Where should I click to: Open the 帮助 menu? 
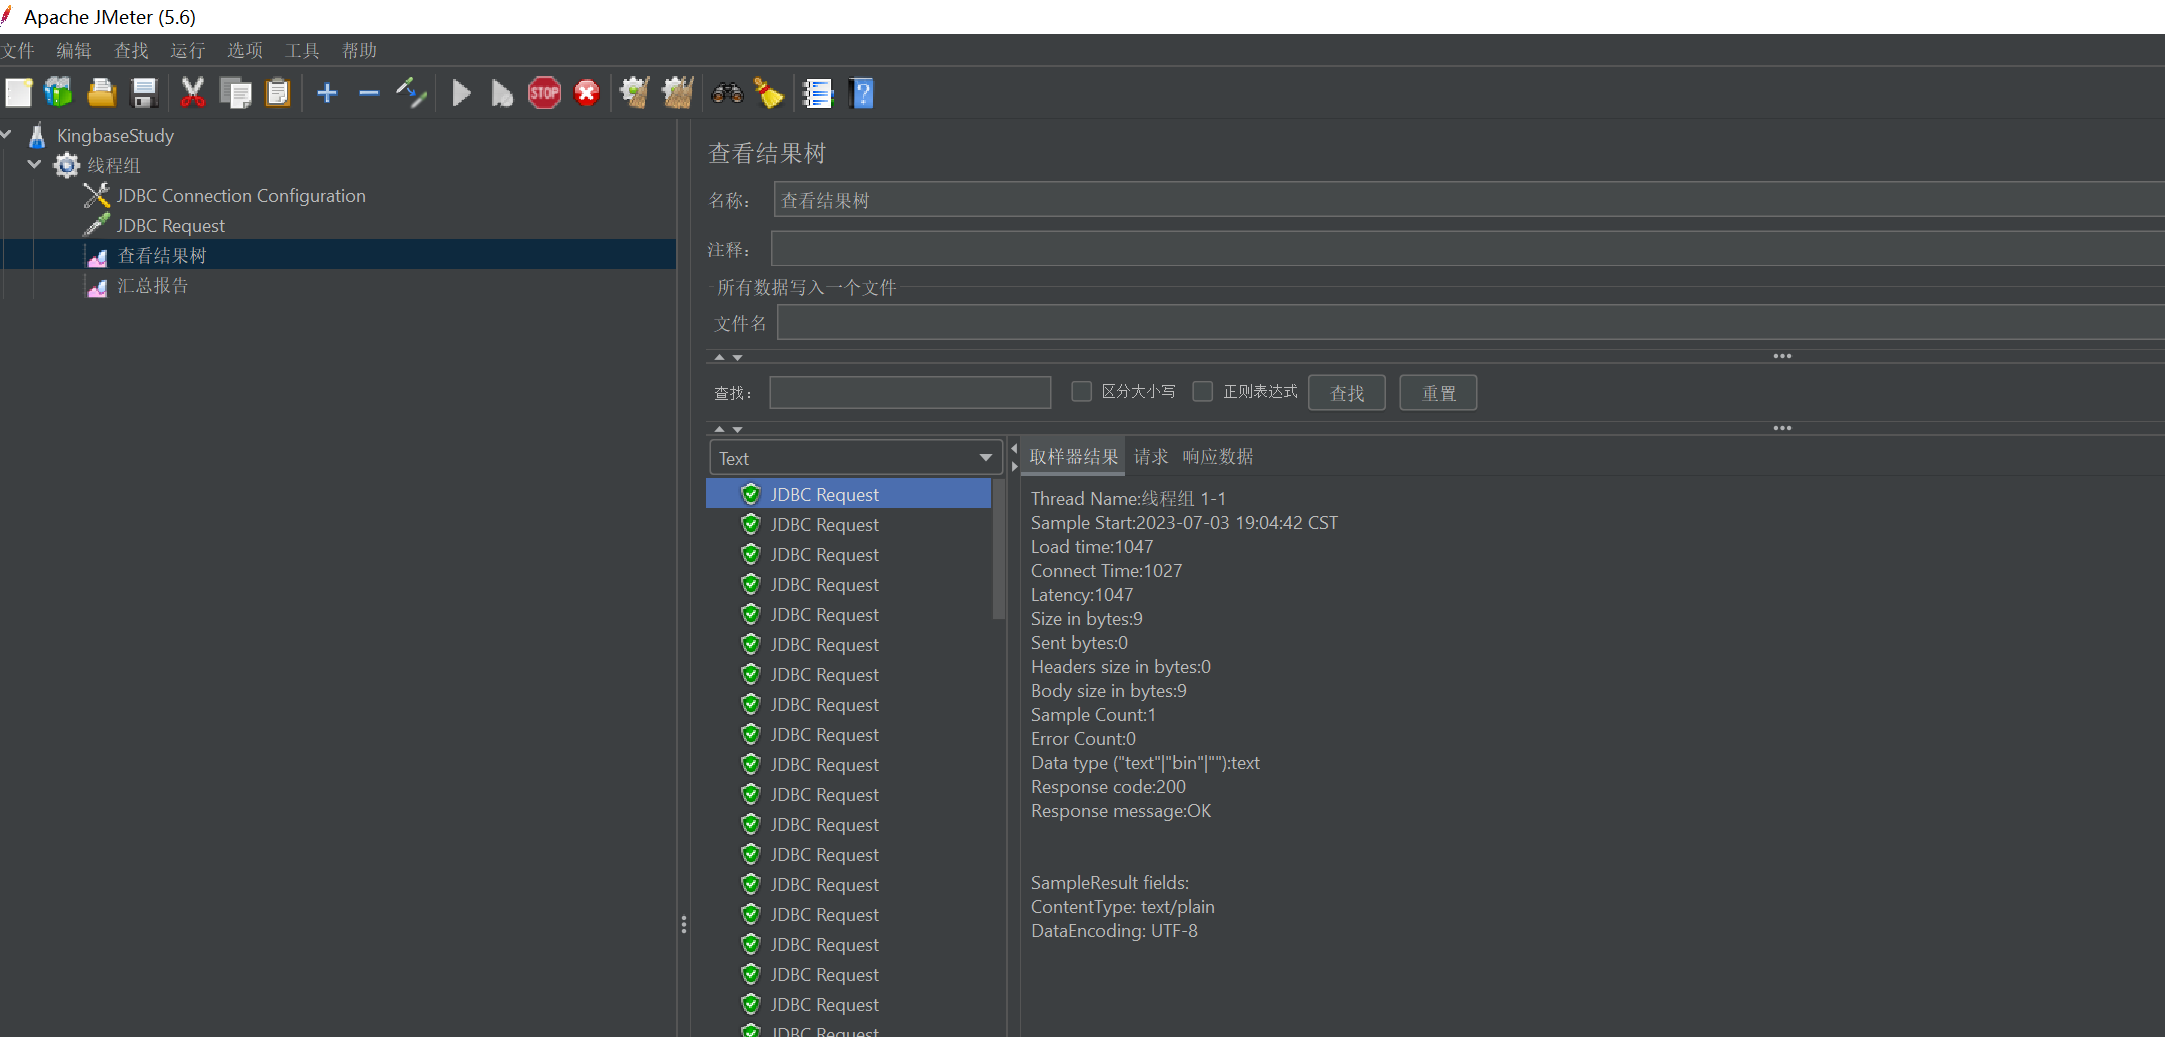(x=359, y=50)
